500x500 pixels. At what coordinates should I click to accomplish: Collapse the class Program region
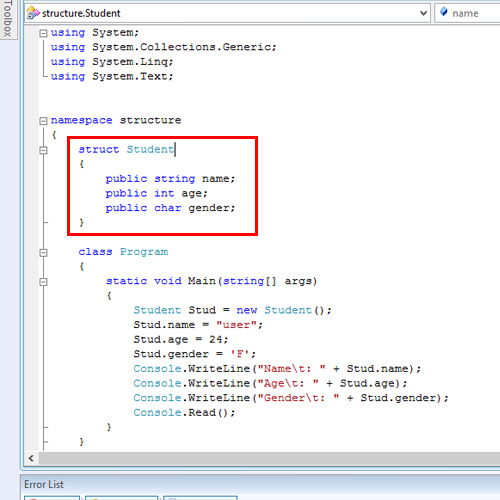coord(43,253)
